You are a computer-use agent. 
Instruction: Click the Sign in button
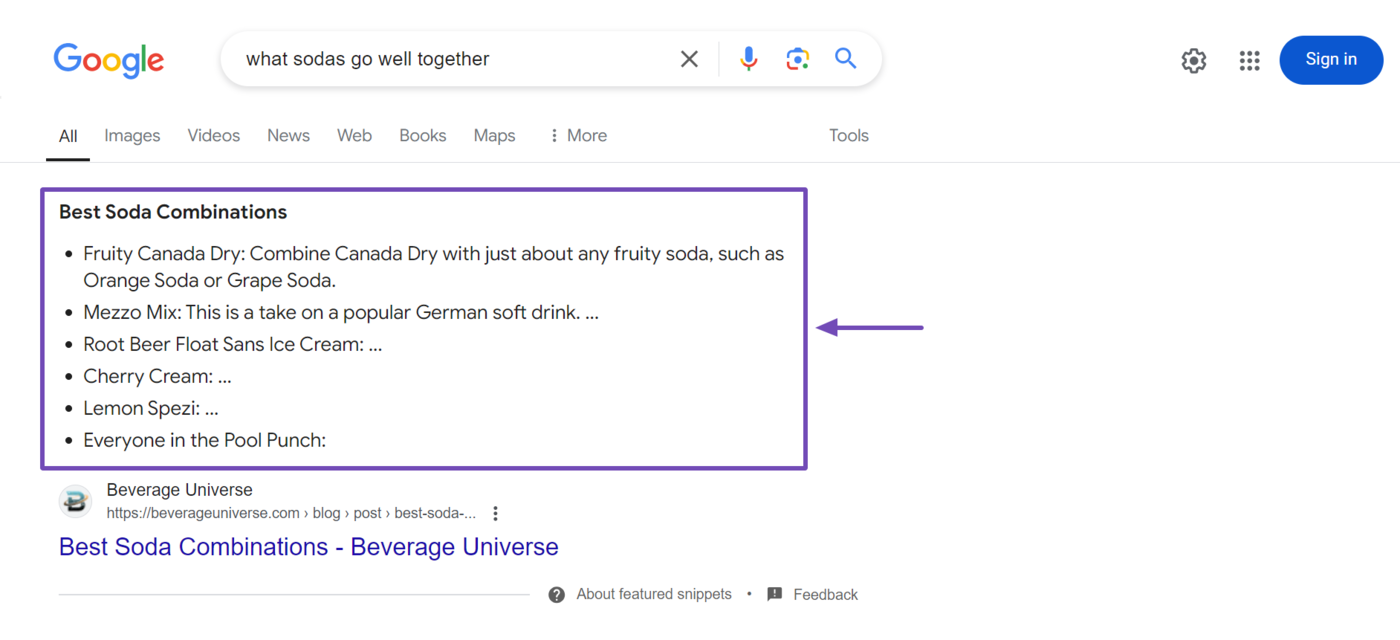(1331, 59)
